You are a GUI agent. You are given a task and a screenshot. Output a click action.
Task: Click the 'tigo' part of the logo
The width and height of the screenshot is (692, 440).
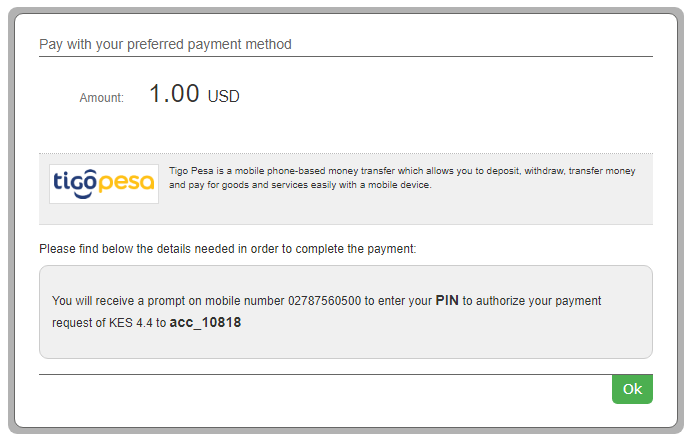point(75,183)
